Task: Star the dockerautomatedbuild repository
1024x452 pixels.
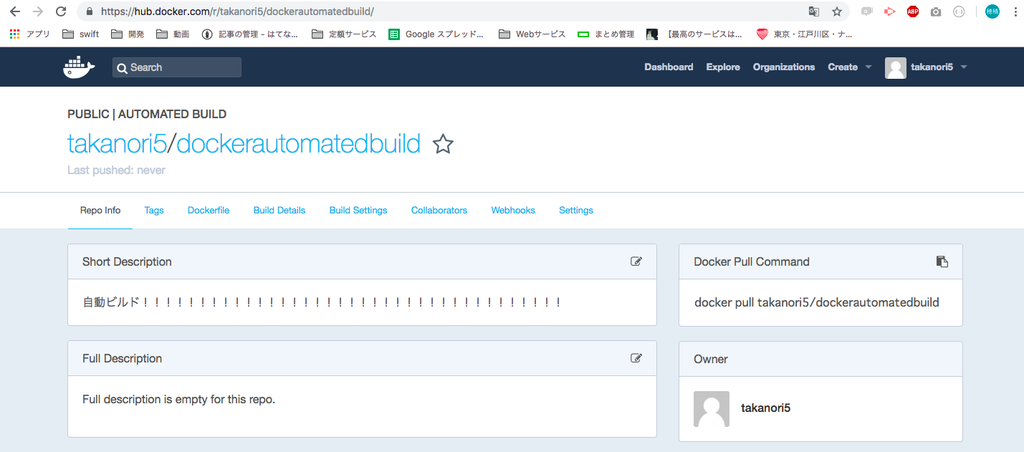Action: pos(443,144)
